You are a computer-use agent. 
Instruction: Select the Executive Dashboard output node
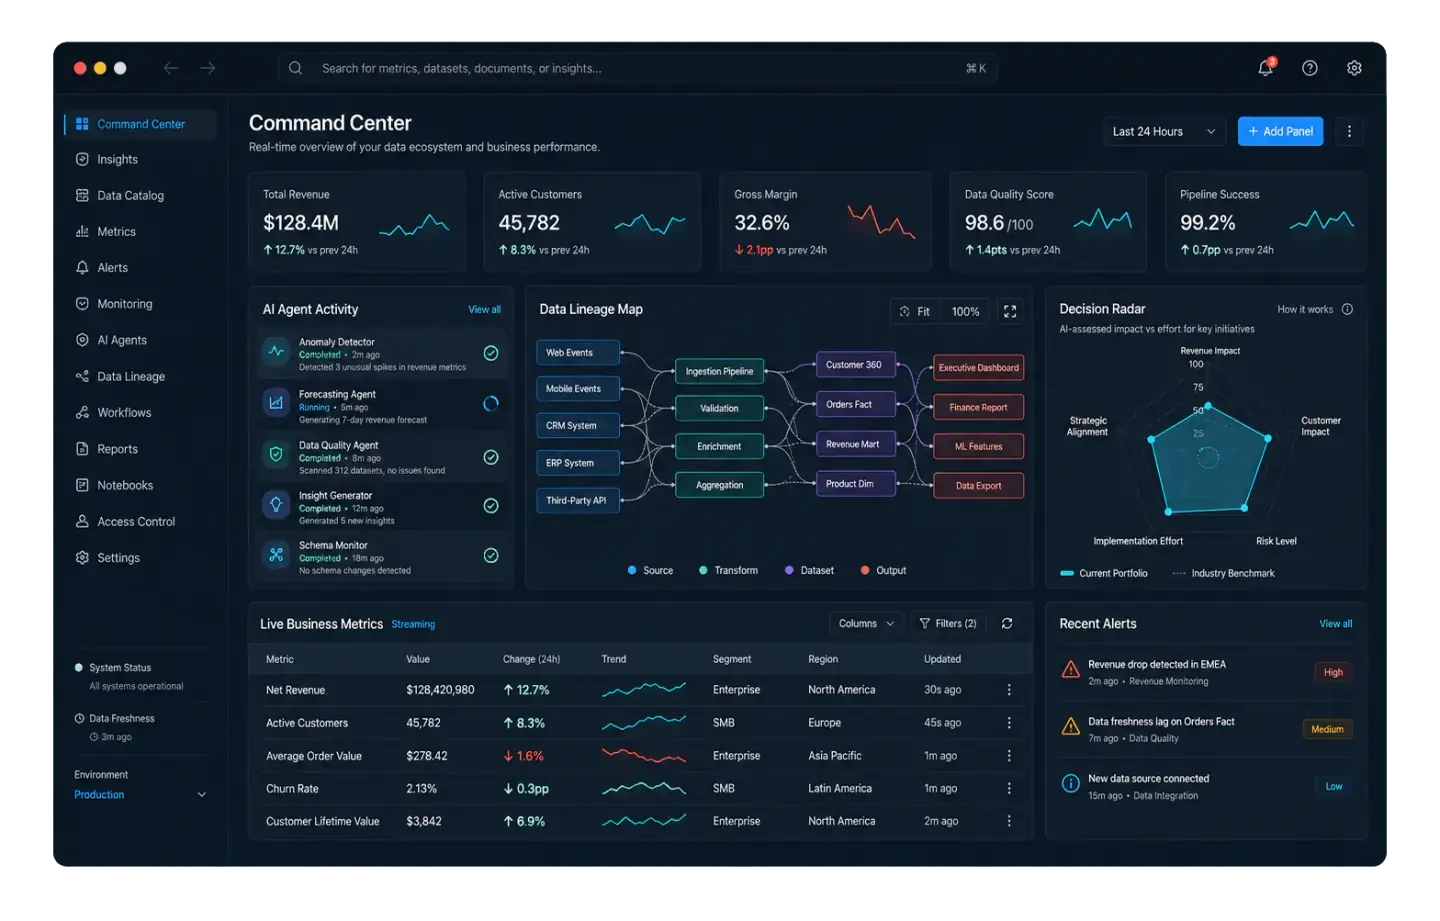click(978, 368)
